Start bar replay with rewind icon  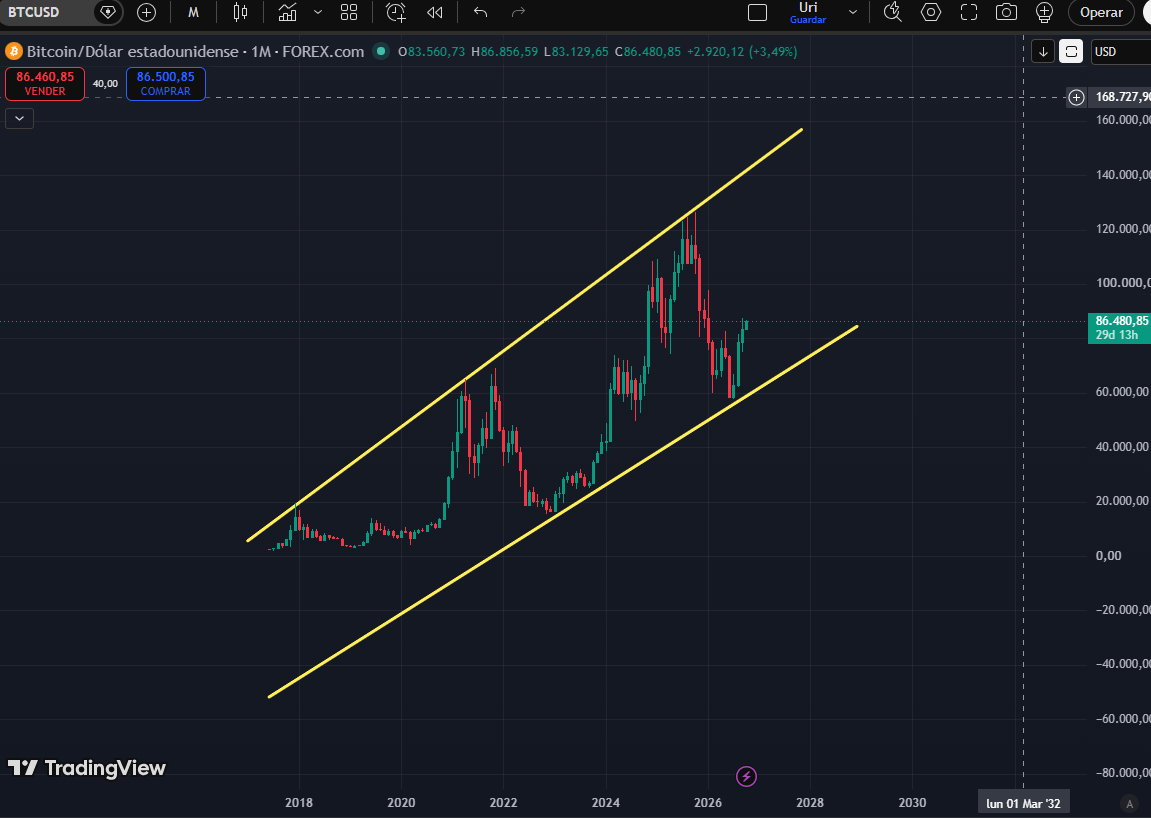click(x=435, y=12)
